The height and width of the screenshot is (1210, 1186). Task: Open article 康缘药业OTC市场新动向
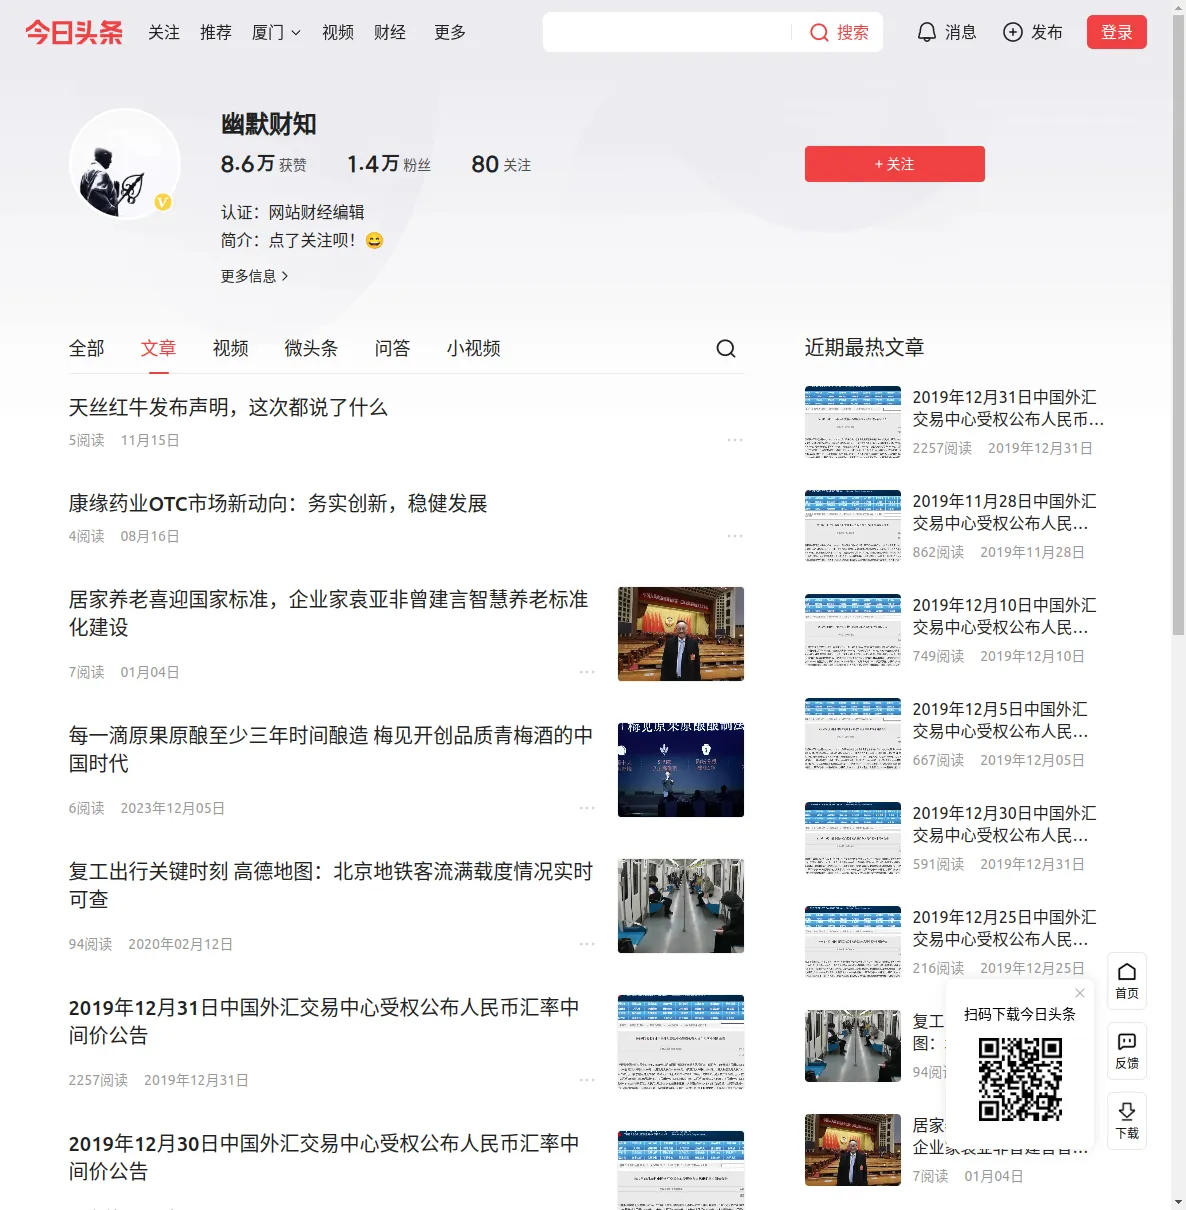278,503
